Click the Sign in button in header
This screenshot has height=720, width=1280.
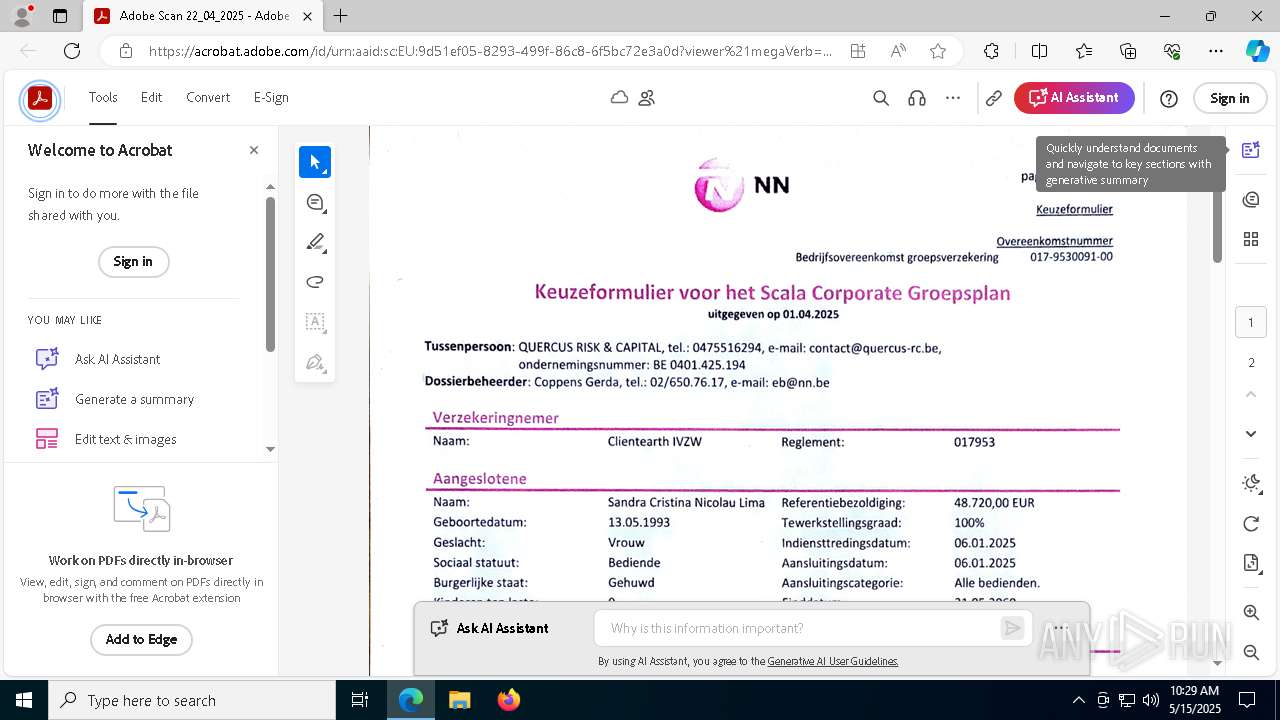click(x=1229, y=98)
